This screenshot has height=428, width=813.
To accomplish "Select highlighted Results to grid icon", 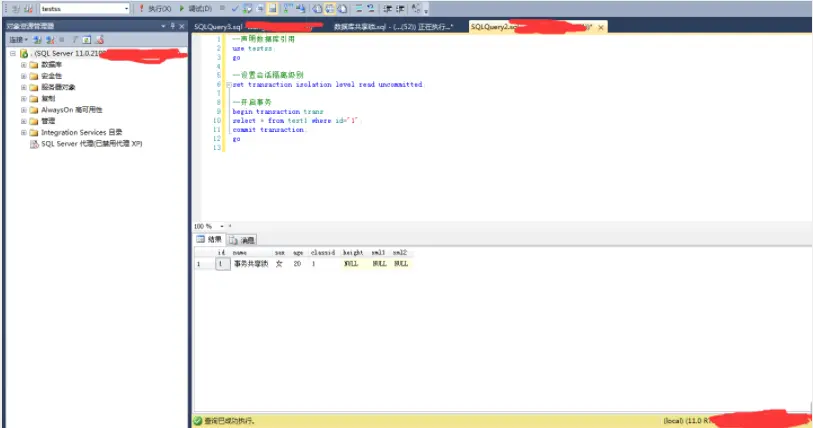I will click(330, 9).
